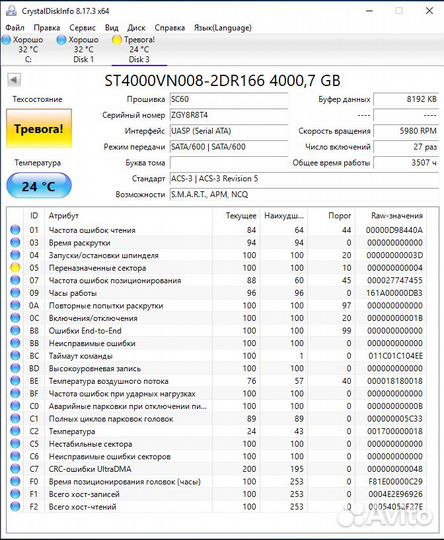Click status icon of attribute C2 Температура row
This screenshot has width=444, height=540.
(15, 431)
